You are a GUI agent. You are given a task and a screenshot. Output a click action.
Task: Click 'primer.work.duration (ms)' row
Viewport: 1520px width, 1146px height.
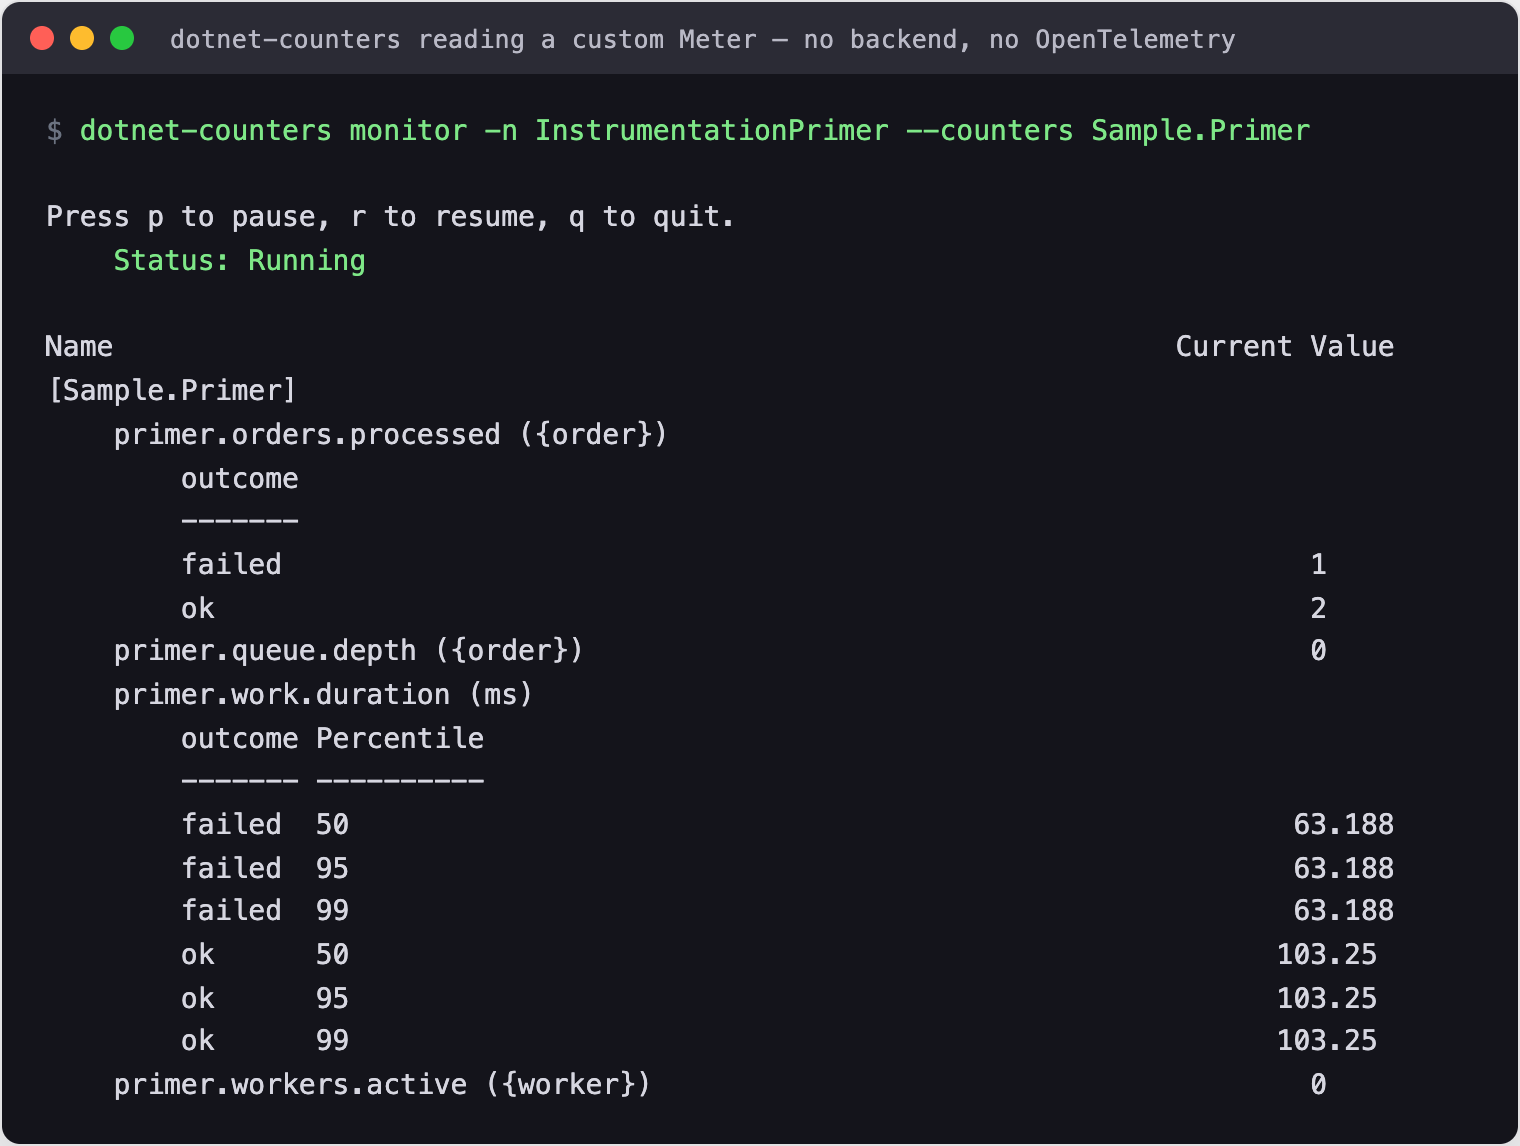(x=323, y=694)
